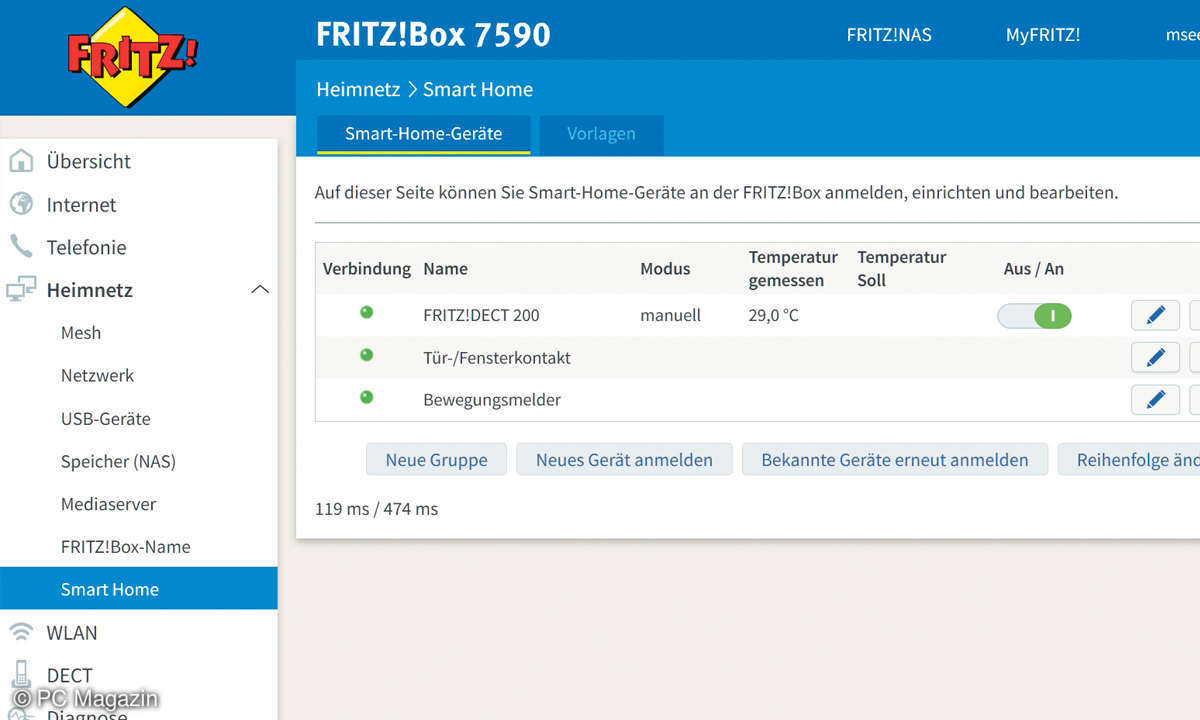Open FRITZ!NAS from the header
Screen dimensions: 1200x720
click(x=889, y=34)
